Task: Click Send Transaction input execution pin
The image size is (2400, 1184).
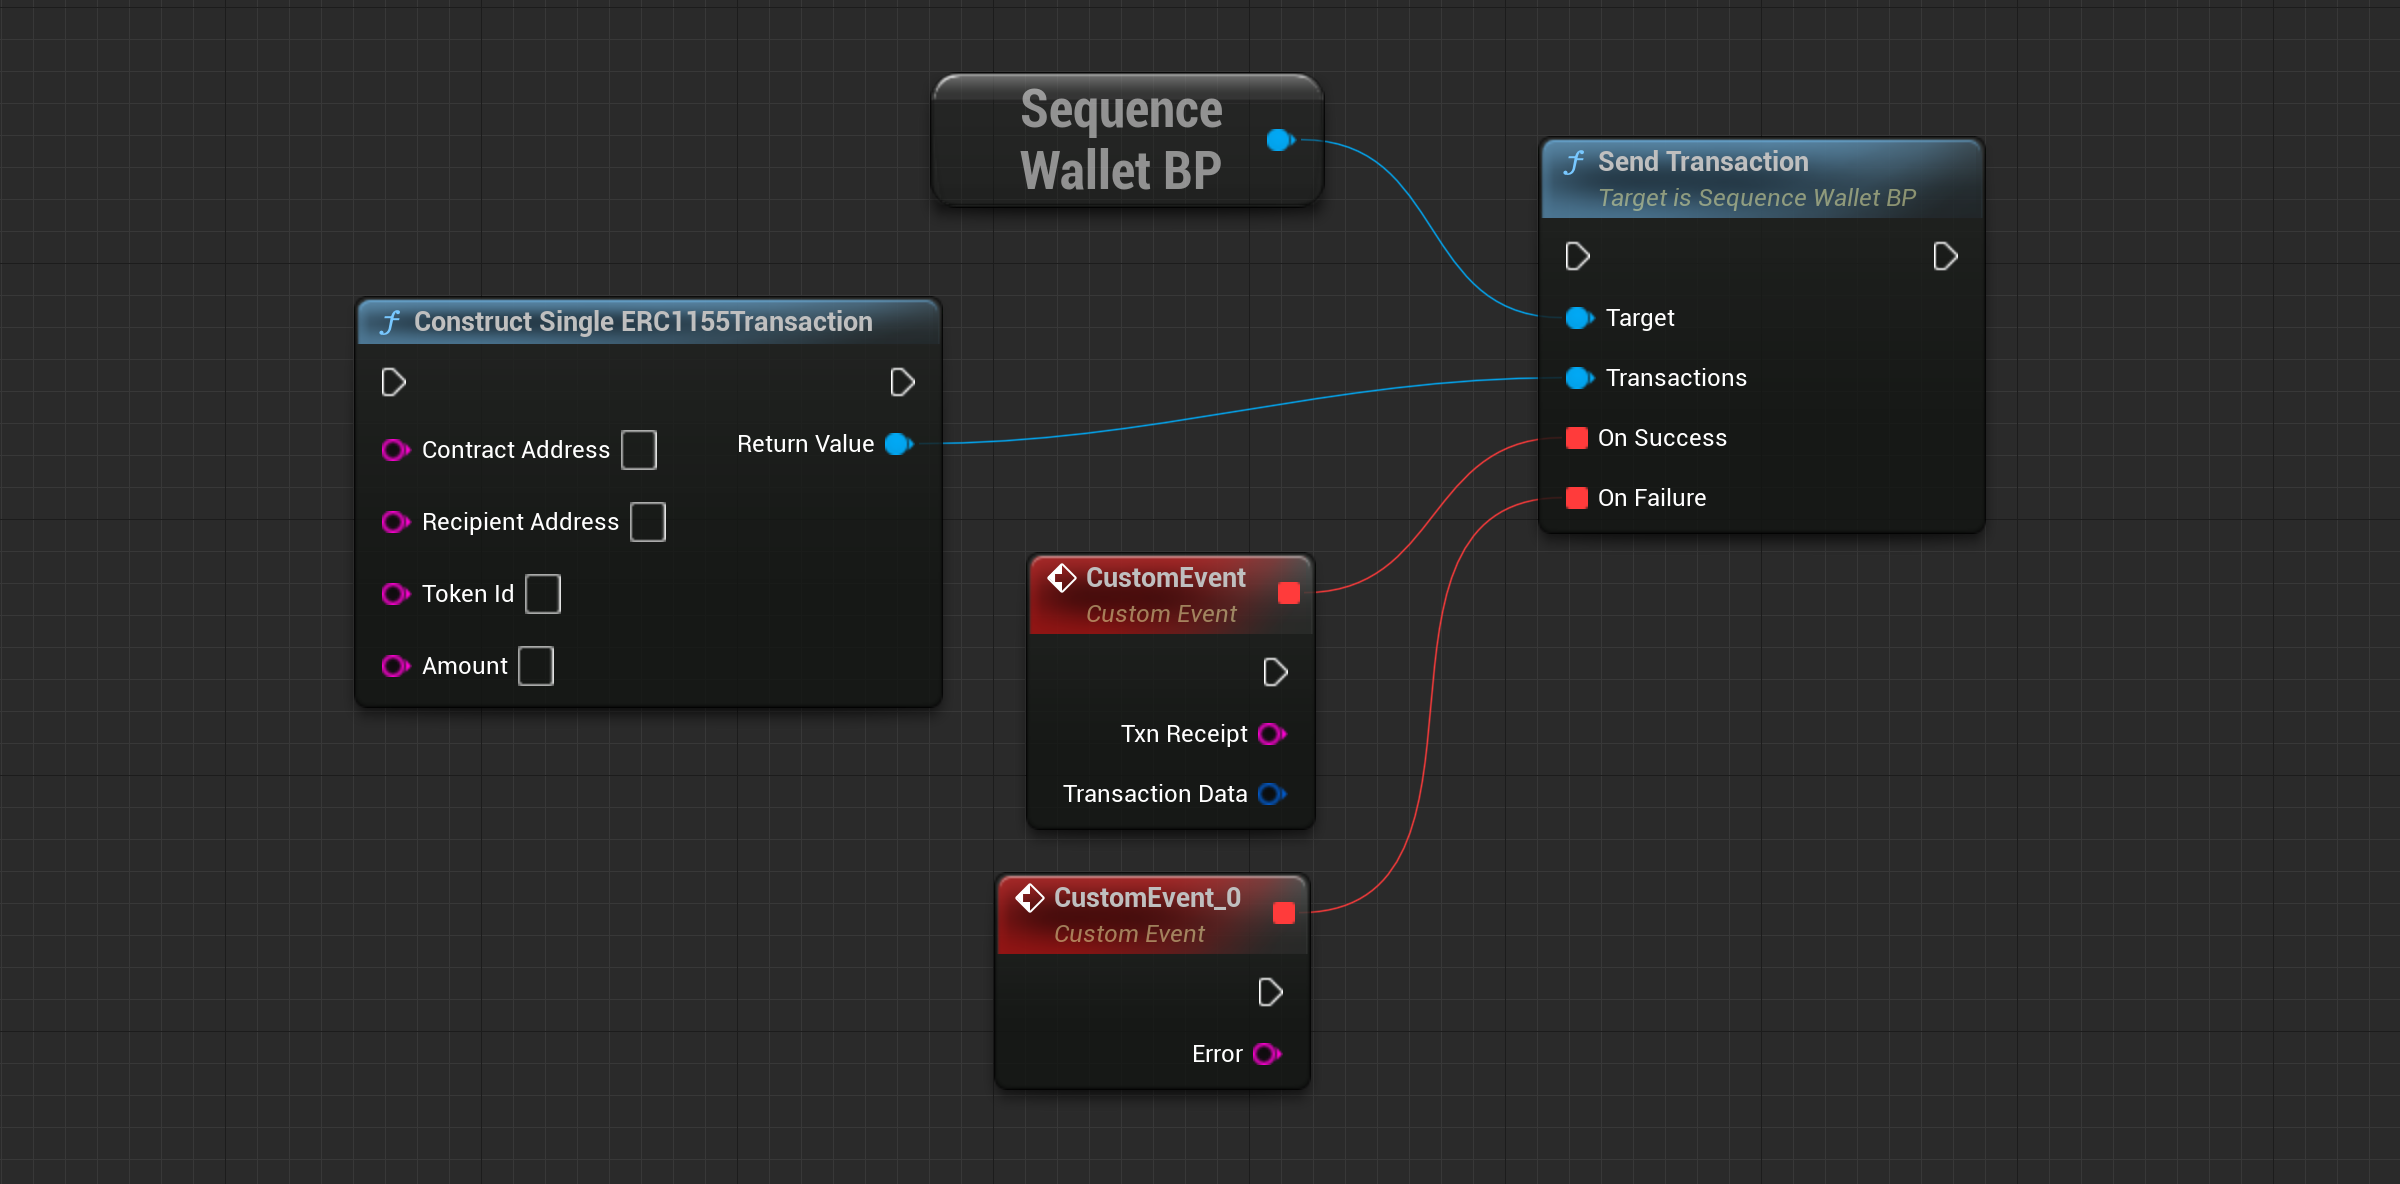Action: [x=1577, y=257]
